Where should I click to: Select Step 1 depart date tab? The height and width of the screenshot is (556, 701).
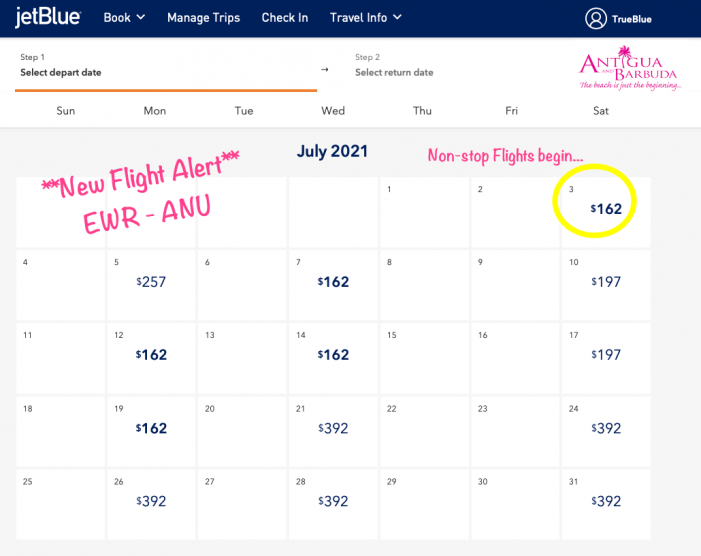tap(165, 65)
